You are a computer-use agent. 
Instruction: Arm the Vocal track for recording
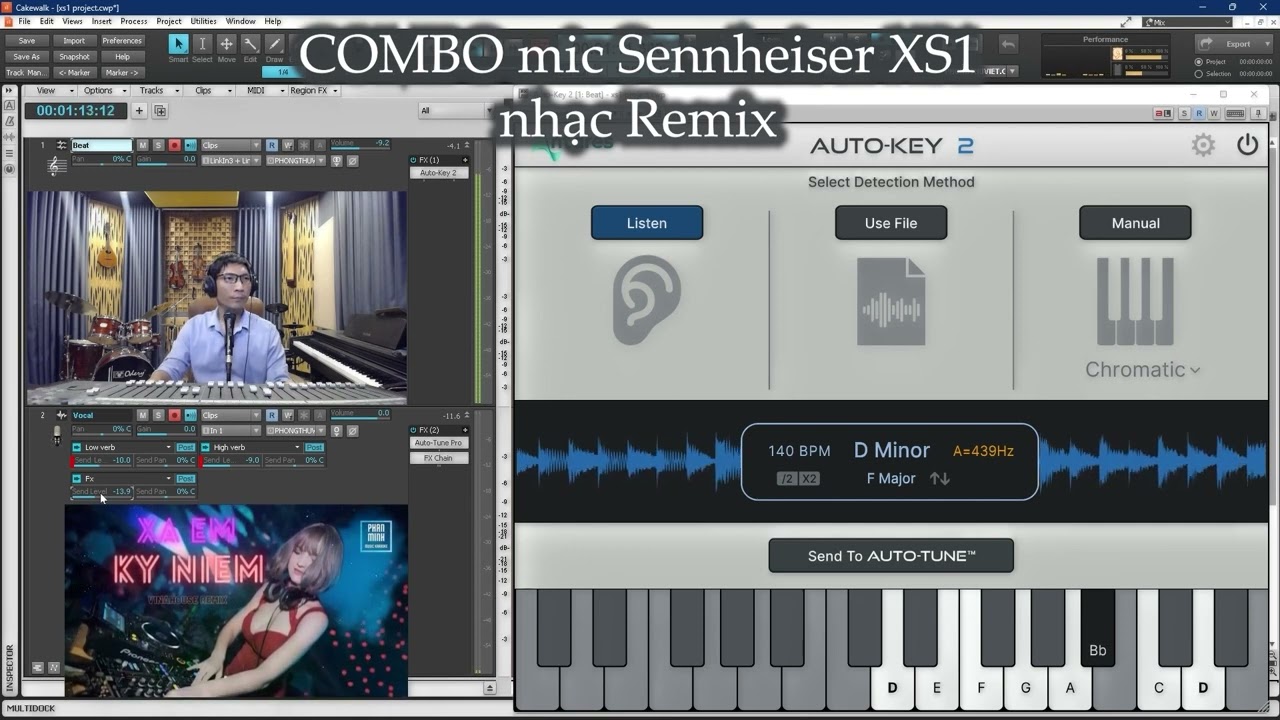pyautogui.click(x=174, y=415)
